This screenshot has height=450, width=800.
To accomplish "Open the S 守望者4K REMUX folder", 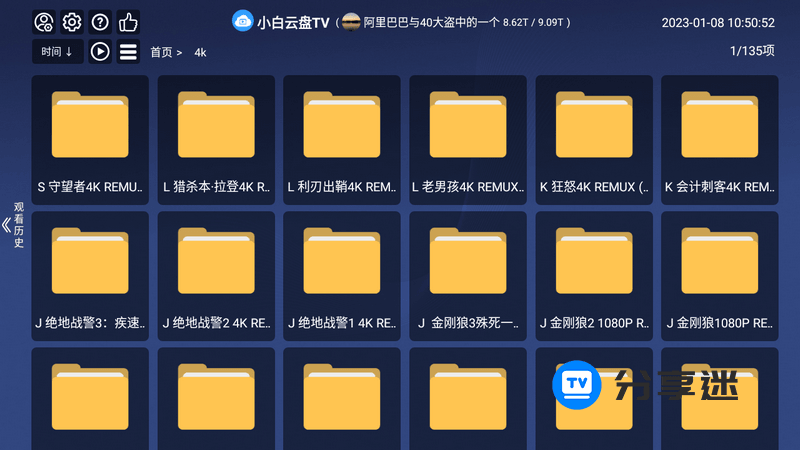I will pos(90,140).
